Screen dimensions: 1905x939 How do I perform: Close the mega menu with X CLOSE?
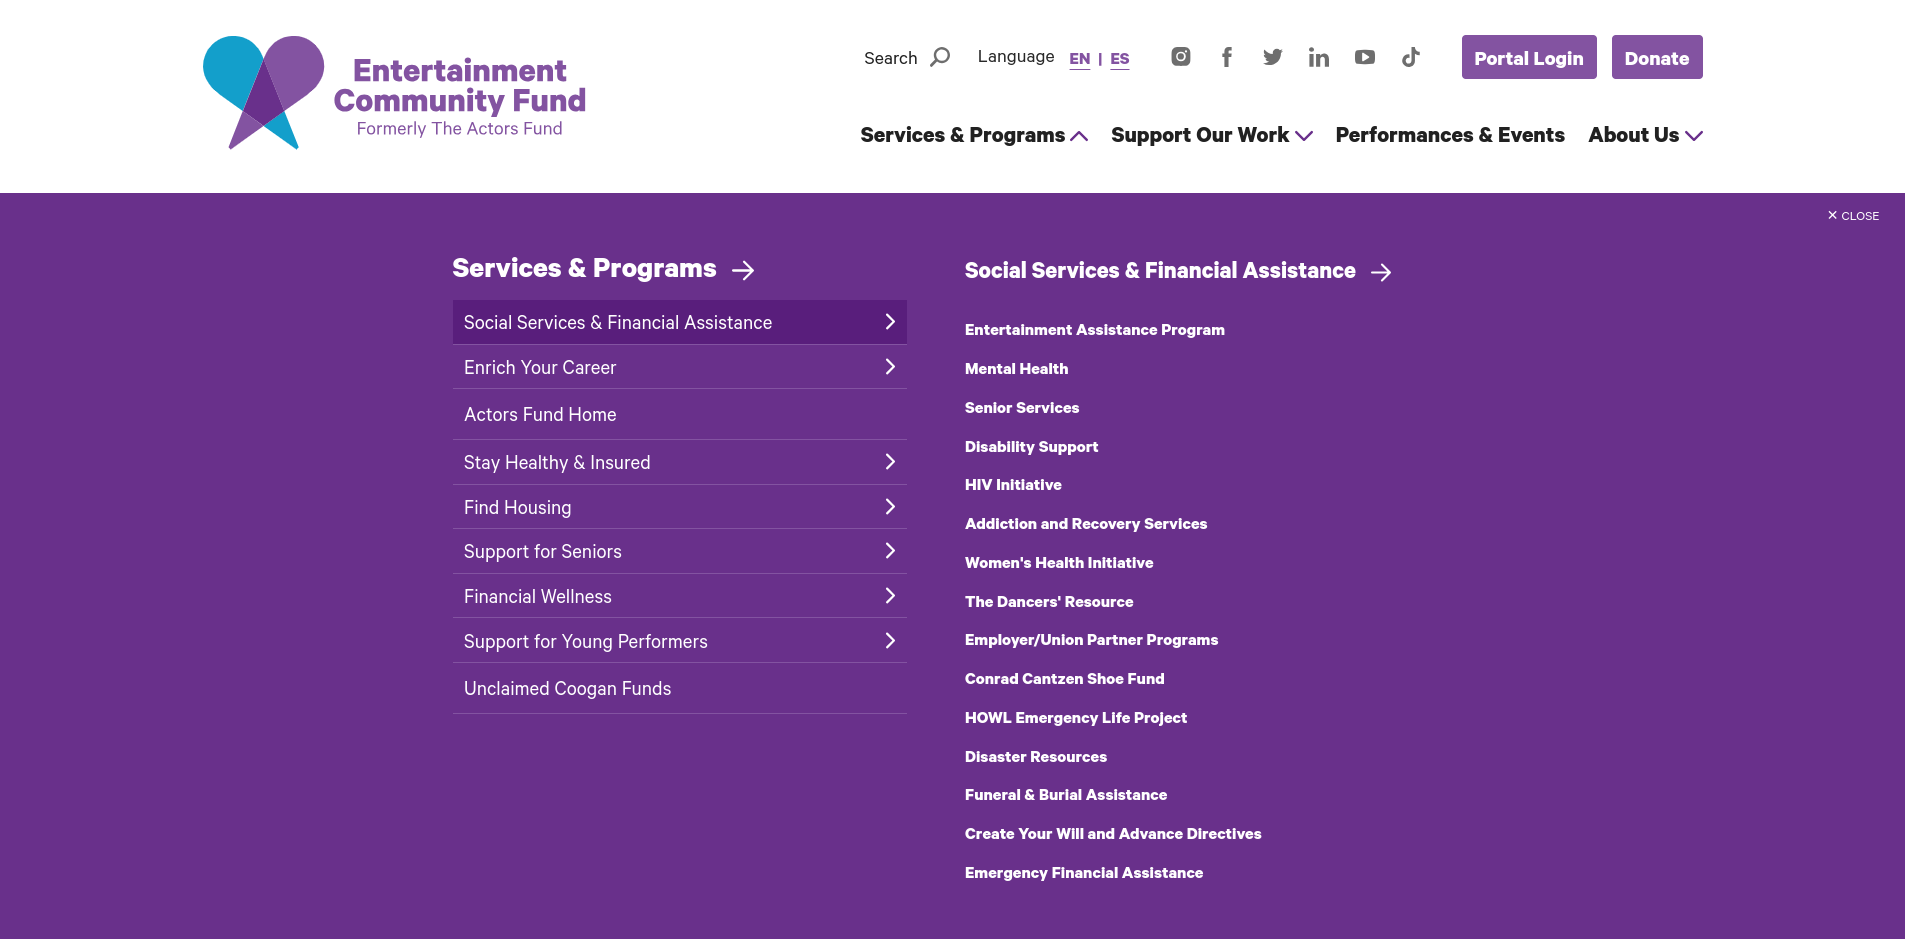pyautogui.click(x=1853, y=216)
